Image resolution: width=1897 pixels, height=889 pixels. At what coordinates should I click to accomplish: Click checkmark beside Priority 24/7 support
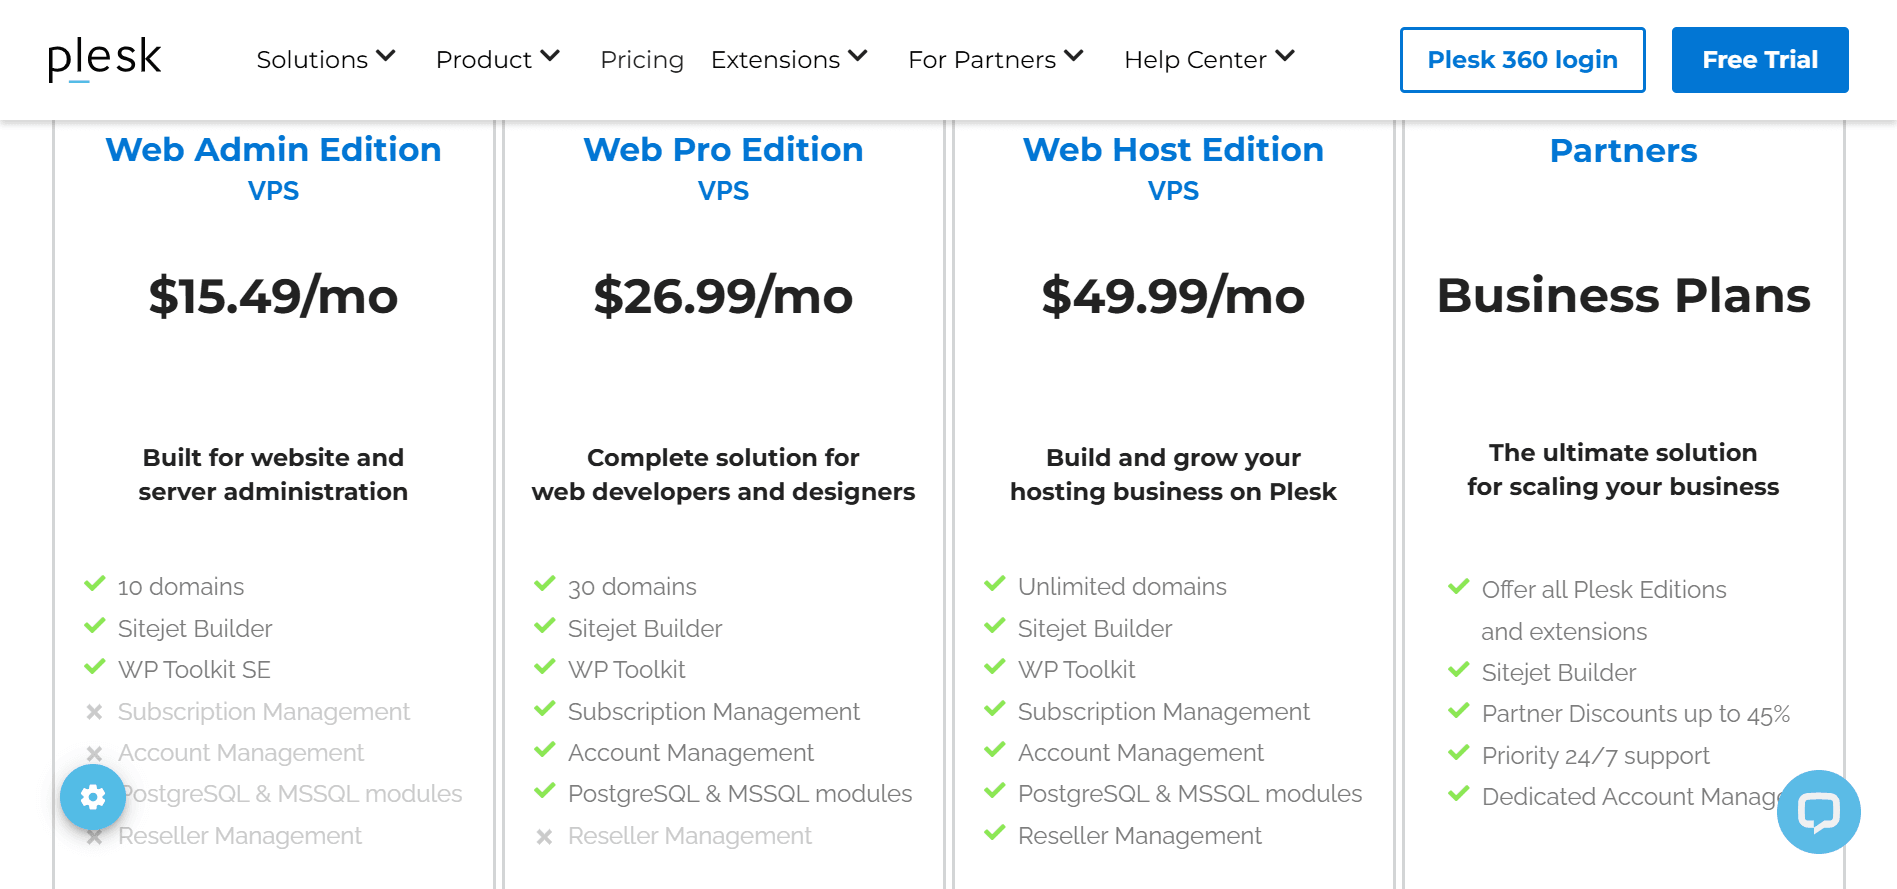coord(1459,753)
